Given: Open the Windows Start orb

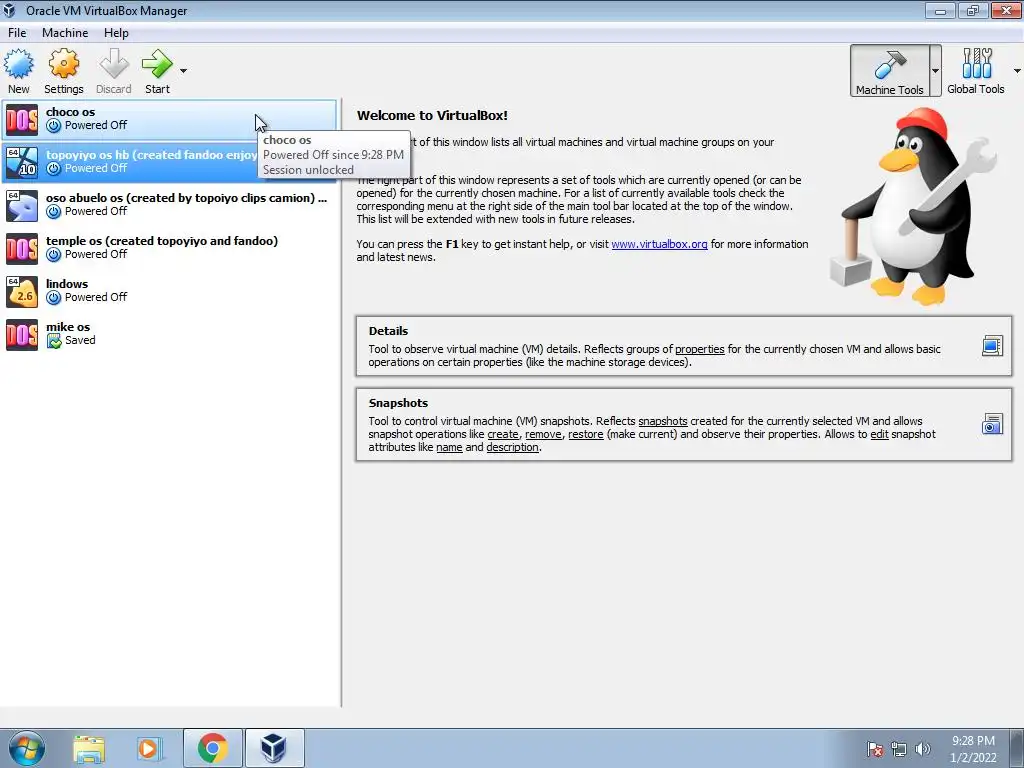Looking at the screenshot, I should [x=26, y=748].
